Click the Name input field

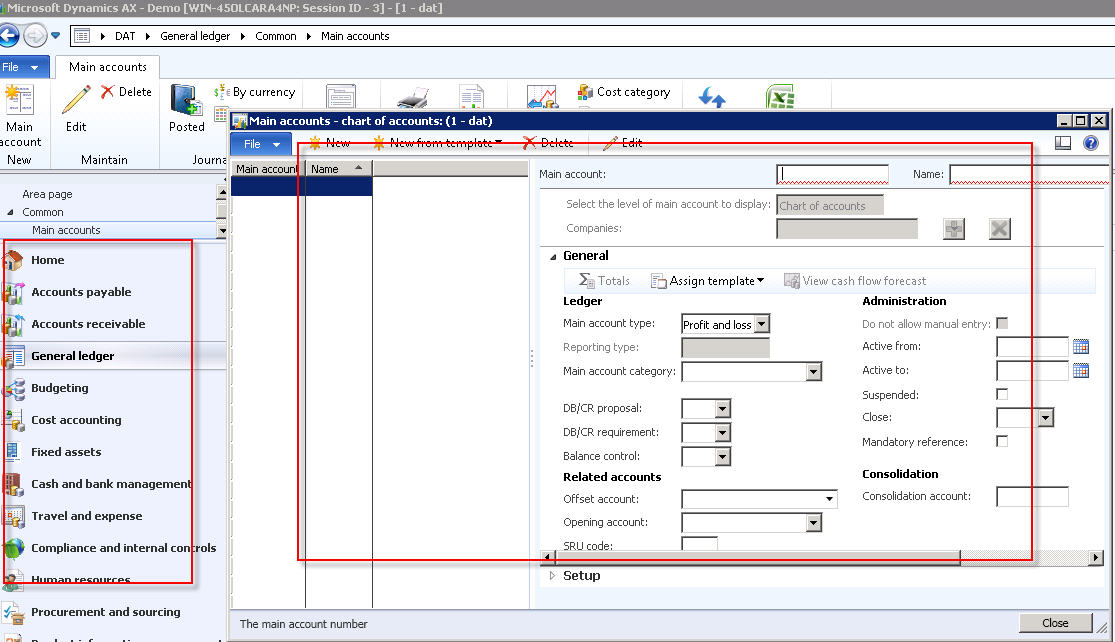point(1029,174)
